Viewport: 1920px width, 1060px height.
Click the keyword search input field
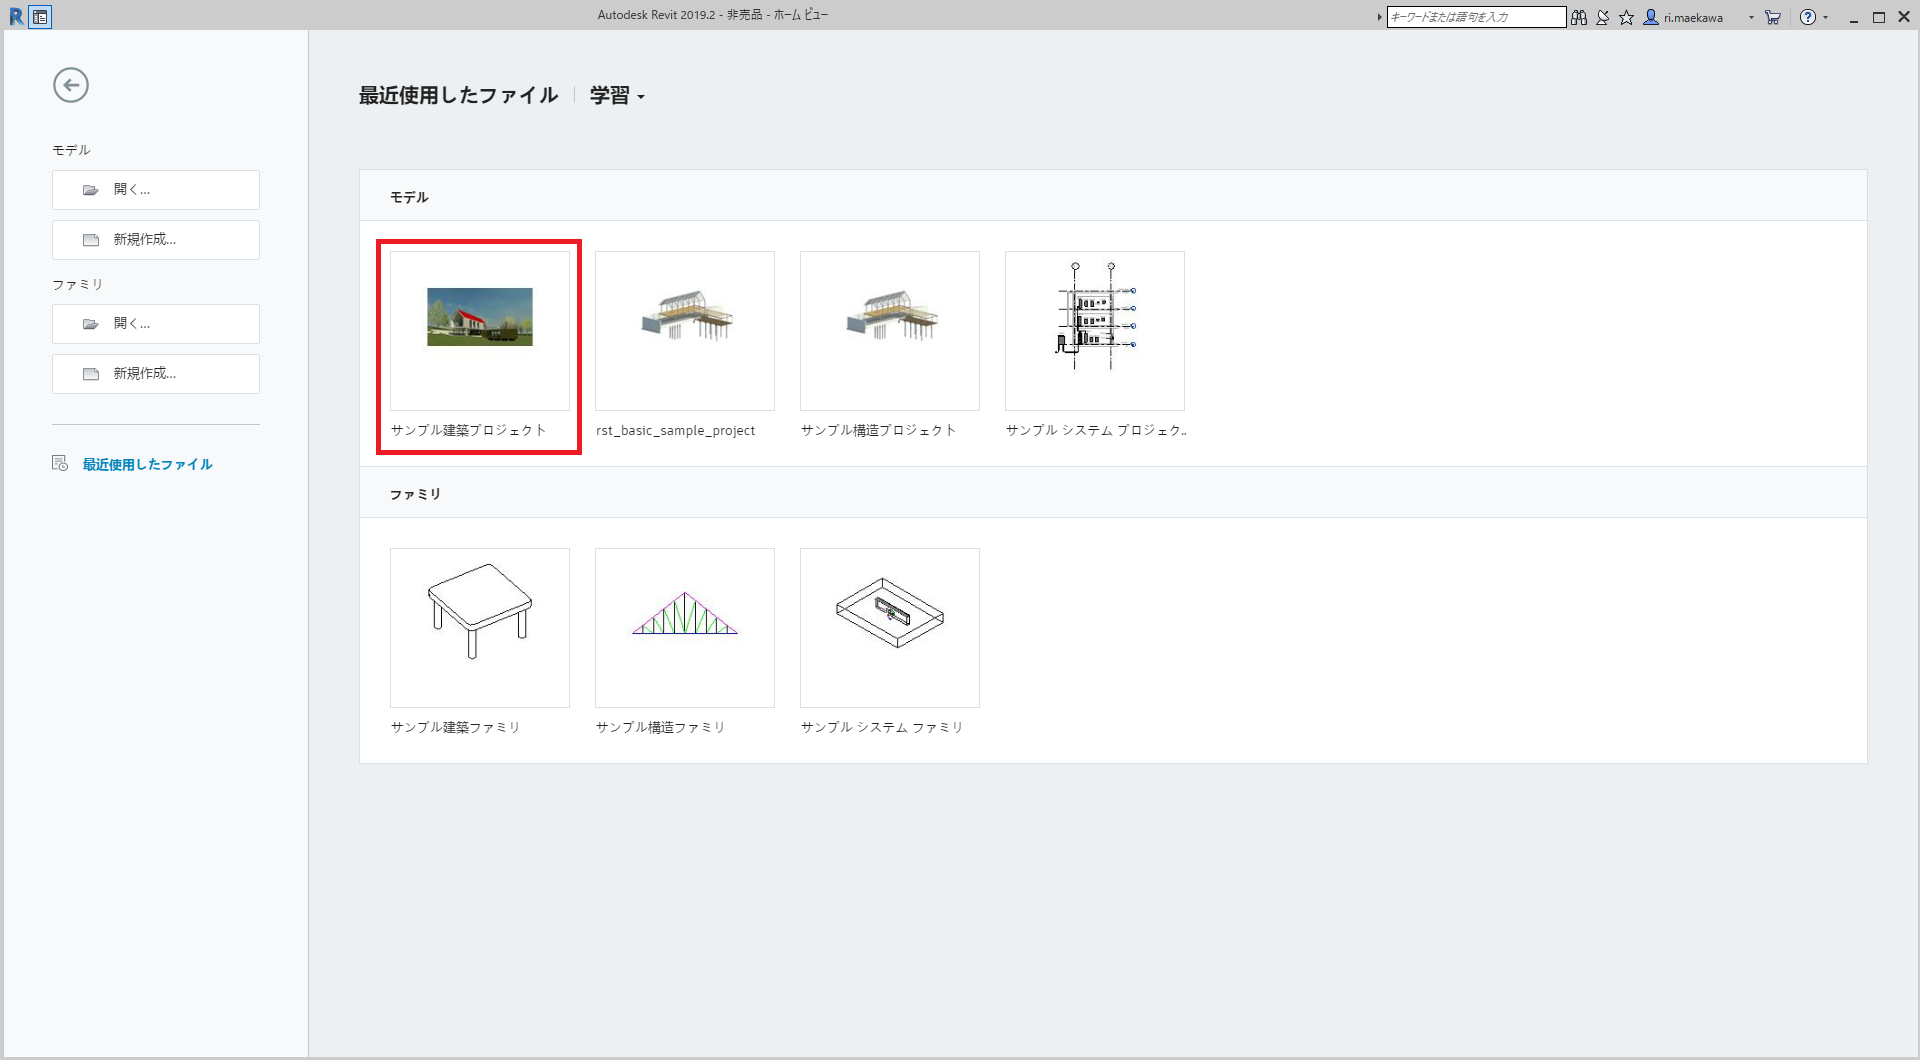pos(1475,17)
